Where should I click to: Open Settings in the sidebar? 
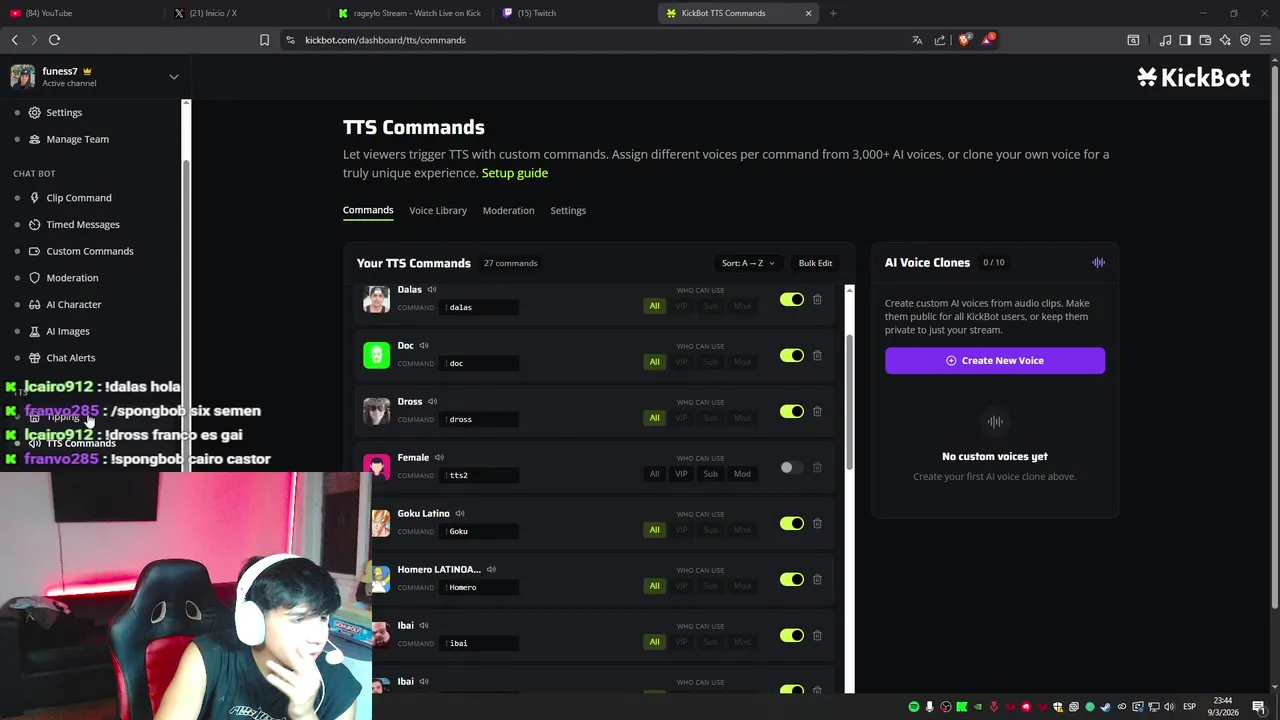click(x=64, y=112)
